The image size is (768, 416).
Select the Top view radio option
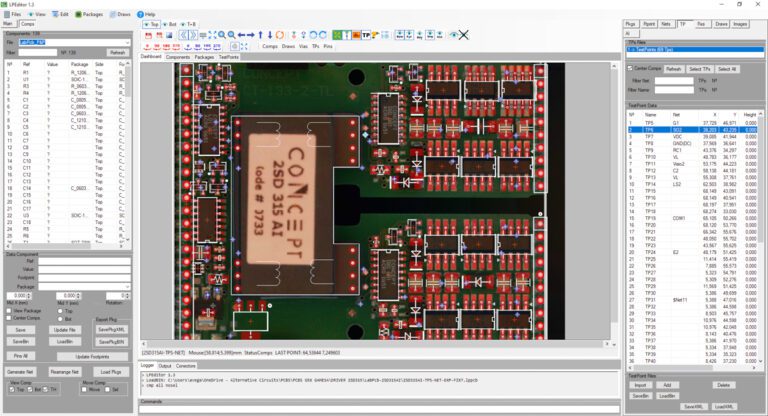pos(151,24)
